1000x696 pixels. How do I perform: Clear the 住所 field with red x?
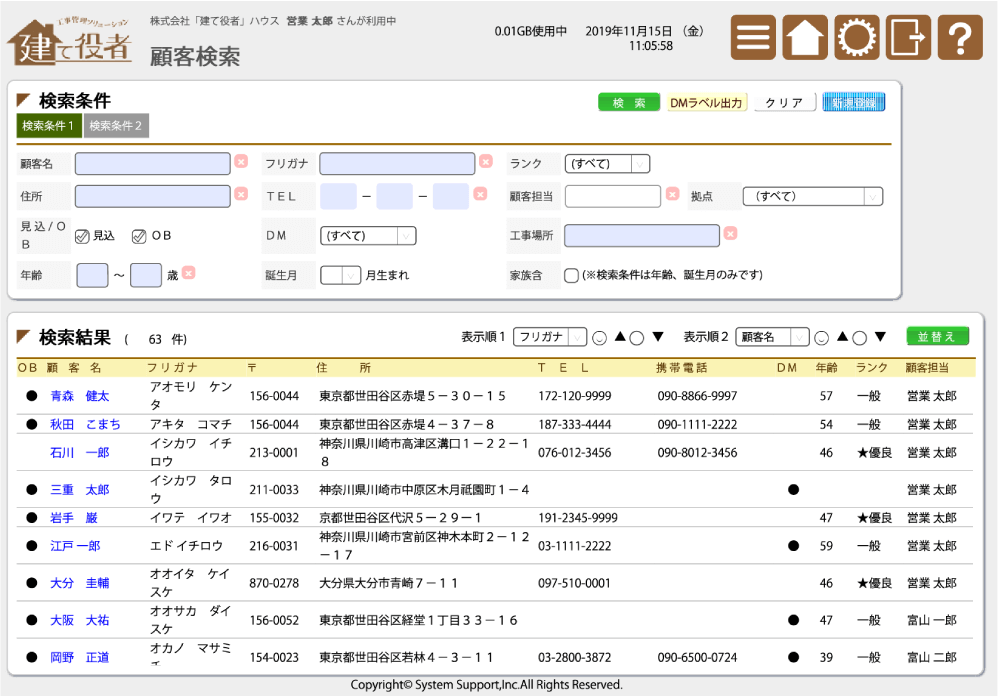coord(241,194)
